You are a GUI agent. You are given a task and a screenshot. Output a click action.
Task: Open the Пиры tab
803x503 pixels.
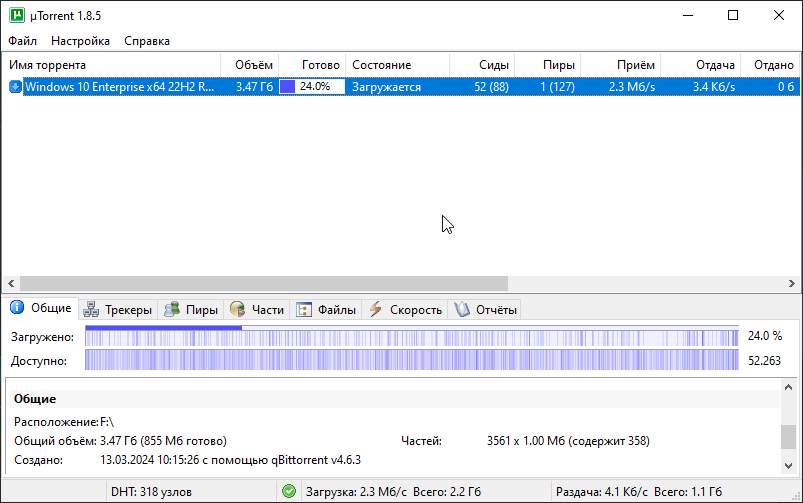[x=191, y=310]
